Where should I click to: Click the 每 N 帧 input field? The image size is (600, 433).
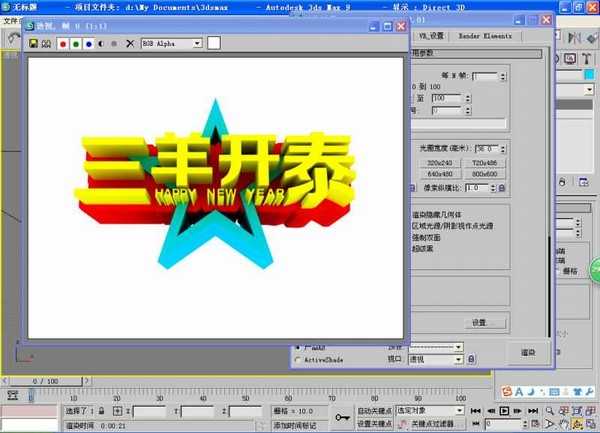(x=485, y=76)
